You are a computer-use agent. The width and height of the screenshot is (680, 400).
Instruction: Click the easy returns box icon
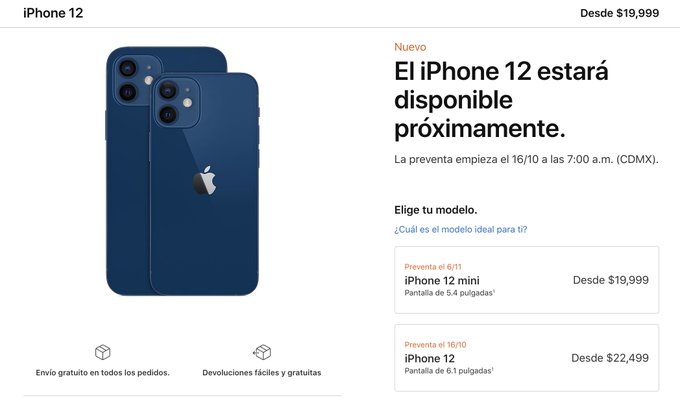click(262, 352)
